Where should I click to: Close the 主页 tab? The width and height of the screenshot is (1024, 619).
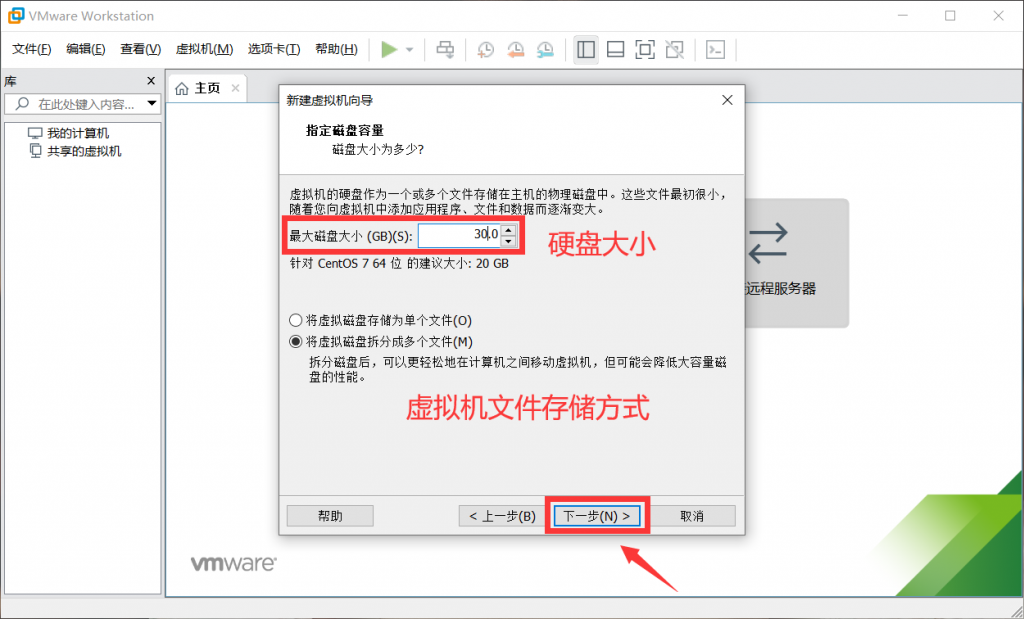coord(235,88)
